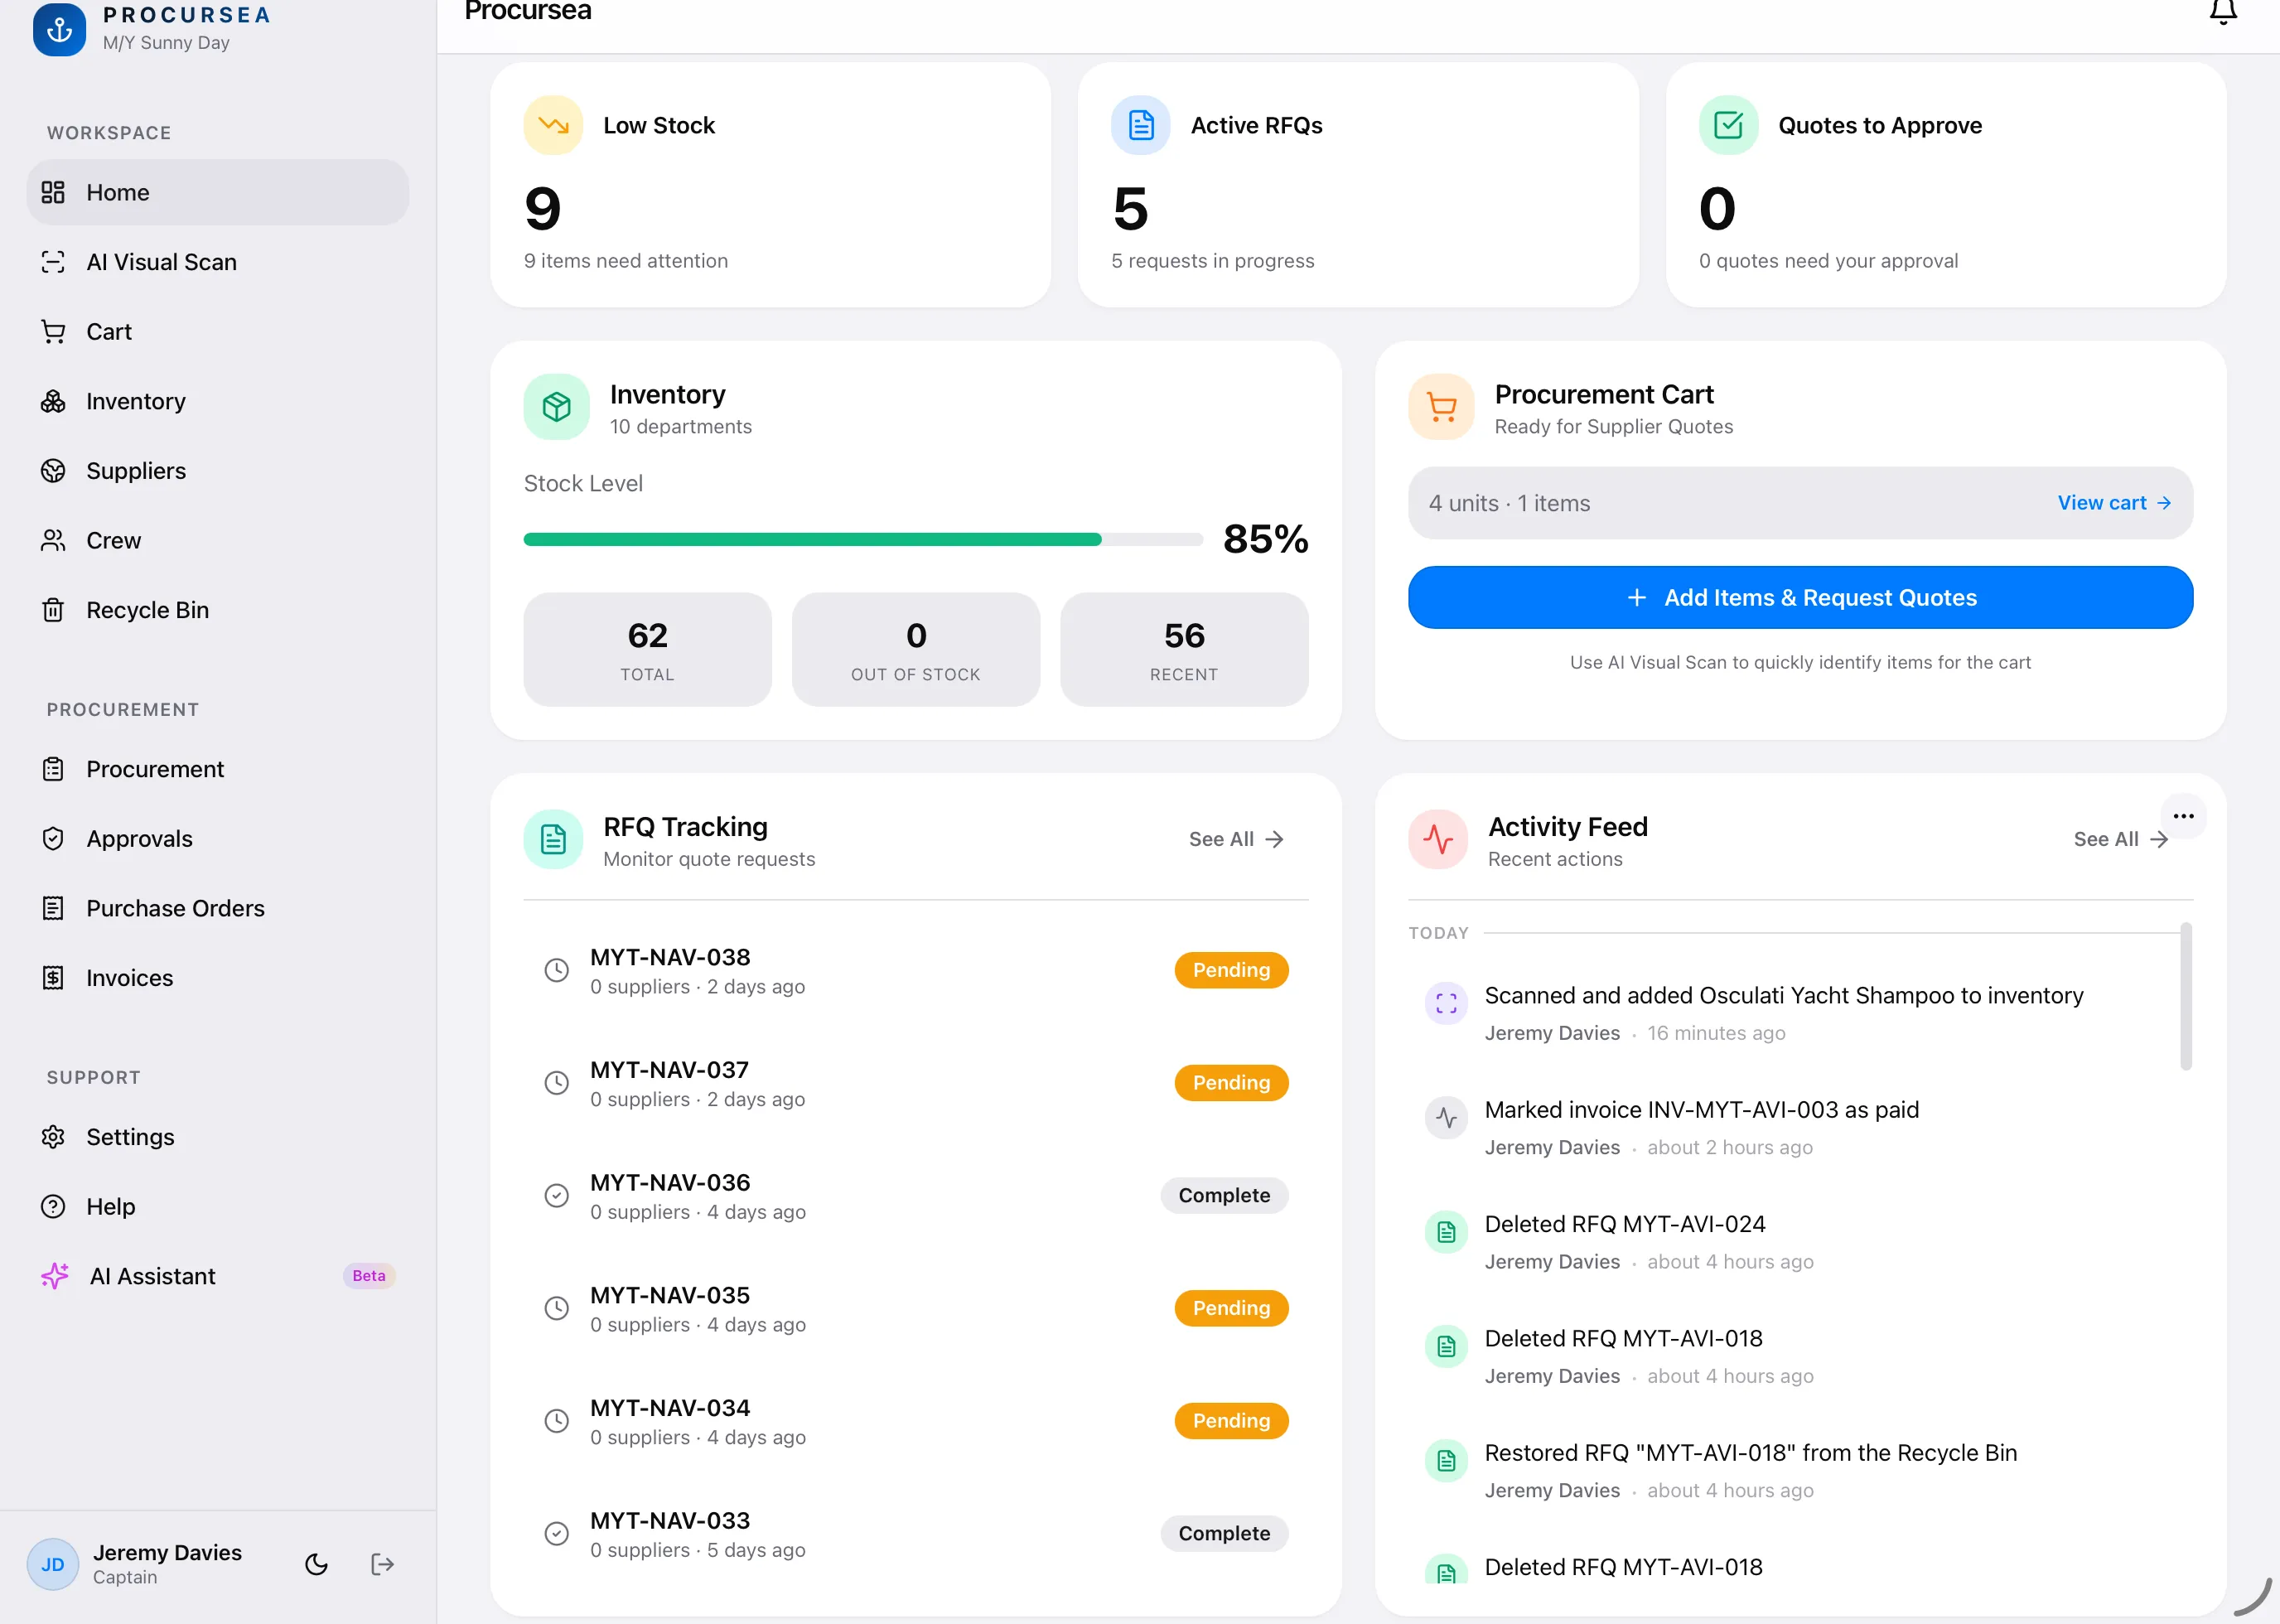Open Home in the sidebar
2280x1624 pixels.
click(x=218, y=192)
